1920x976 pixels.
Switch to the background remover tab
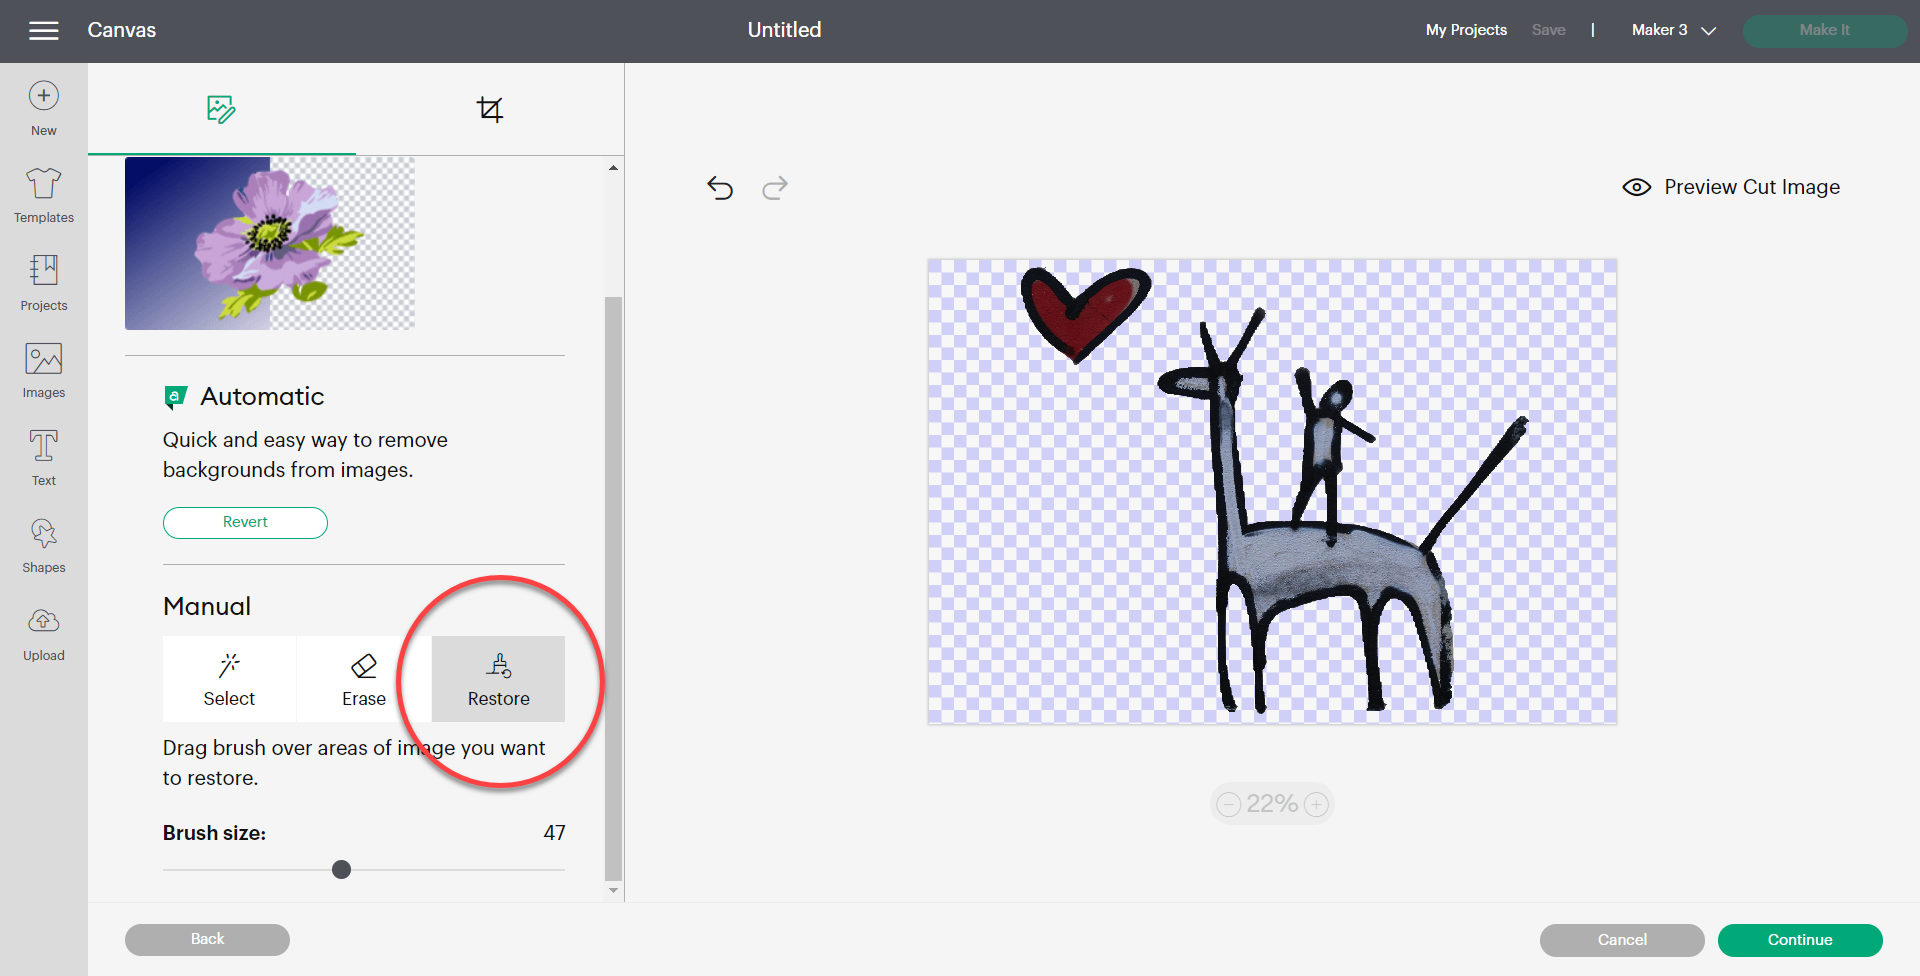pyautogui.click(x=221, y=109)
